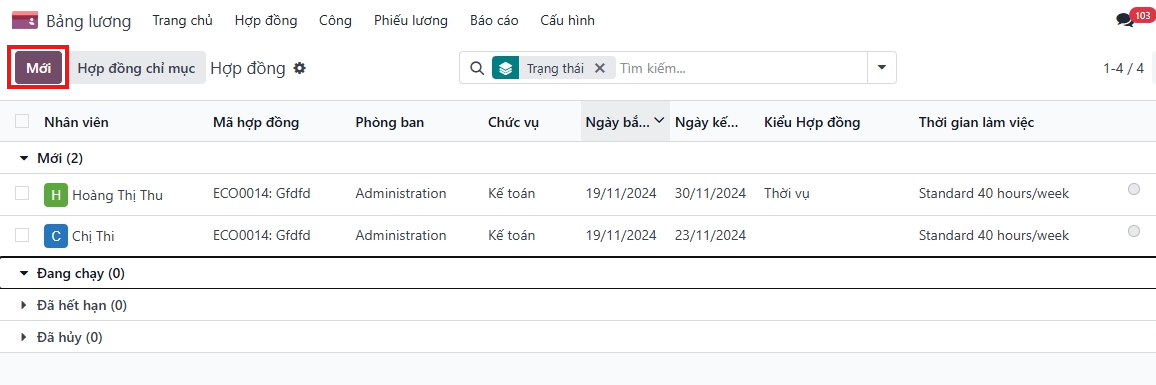
Task: Tick checkbox for Chị Thi row
Action: pyautogui.click(x=22, y=235)
